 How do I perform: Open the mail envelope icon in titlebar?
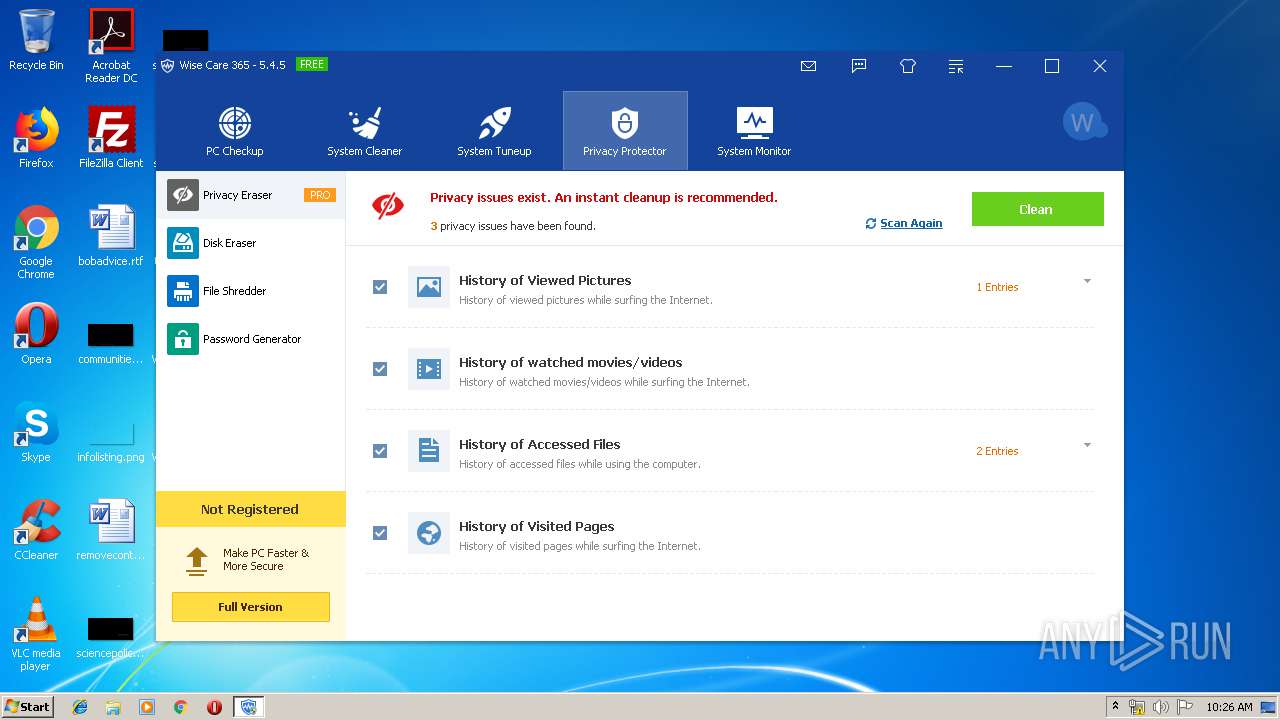(809, 66)
